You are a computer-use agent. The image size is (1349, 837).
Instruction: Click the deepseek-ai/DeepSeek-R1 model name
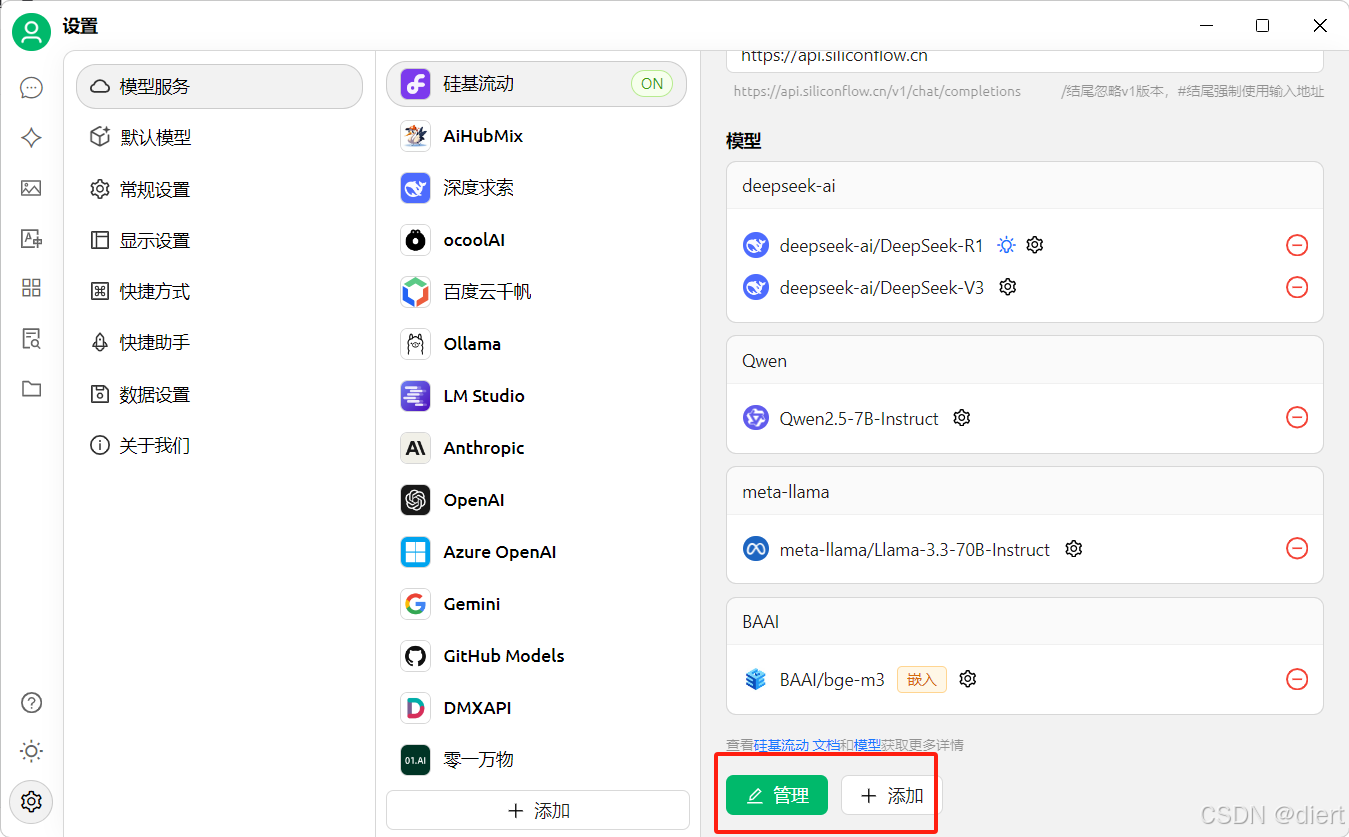pyautogui.click(x=881, y=245)
